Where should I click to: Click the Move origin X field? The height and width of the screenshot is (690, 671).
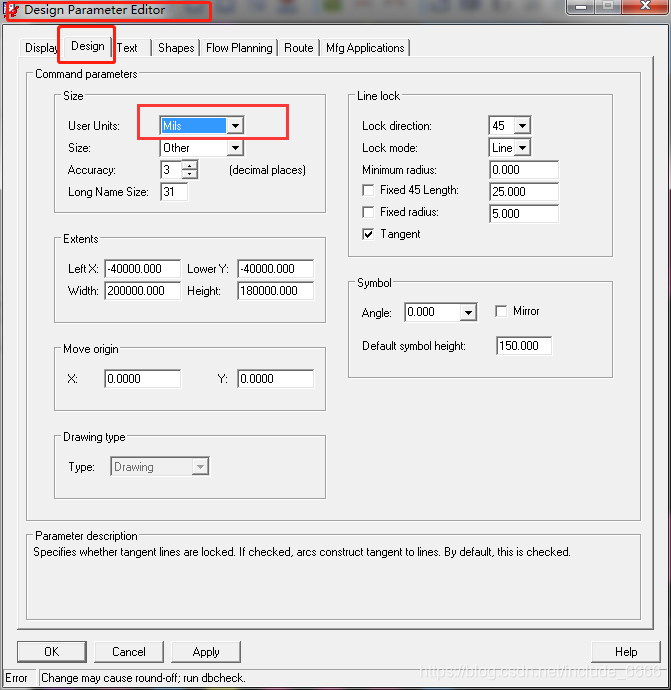[x=143, y=378]
